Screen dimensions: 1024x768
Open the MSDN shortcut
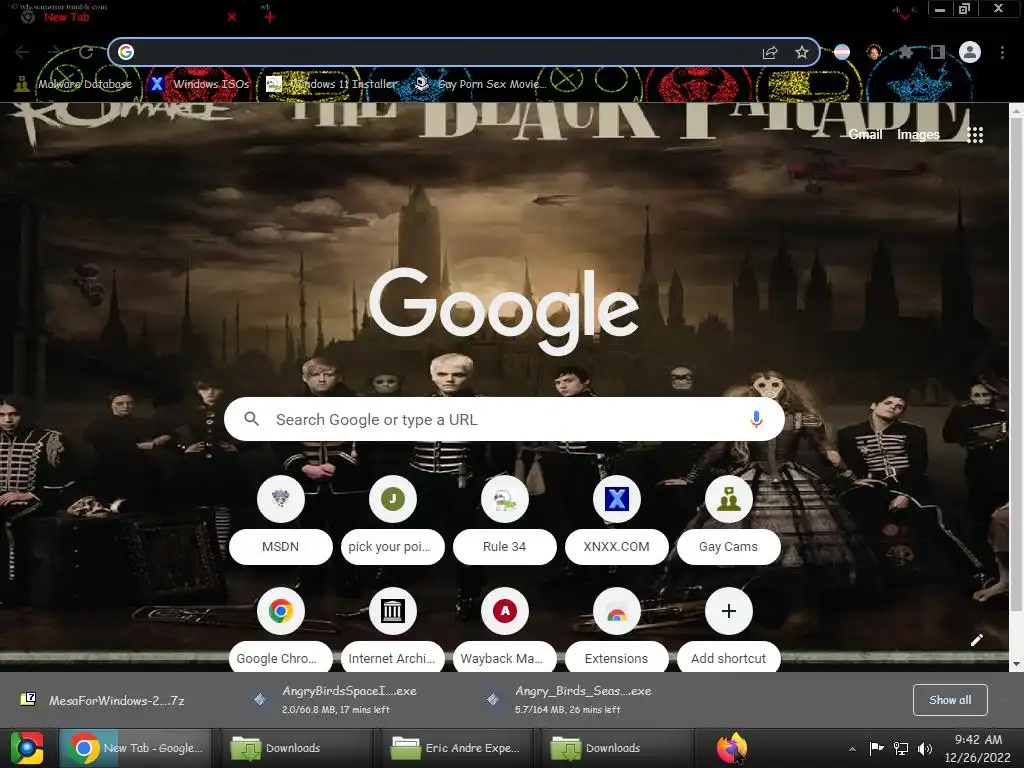click(281, 520)
